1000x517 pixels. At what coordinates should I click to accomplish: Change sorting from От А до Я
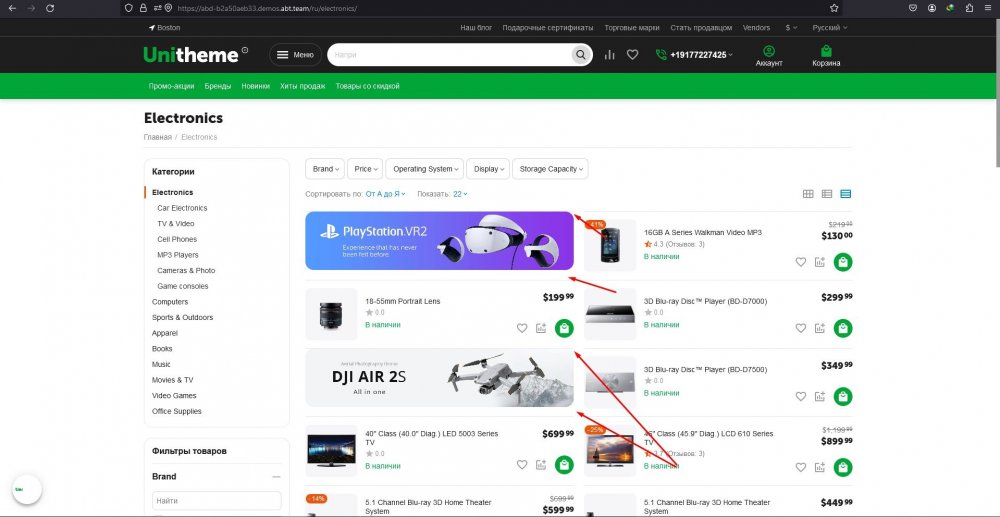385,194
